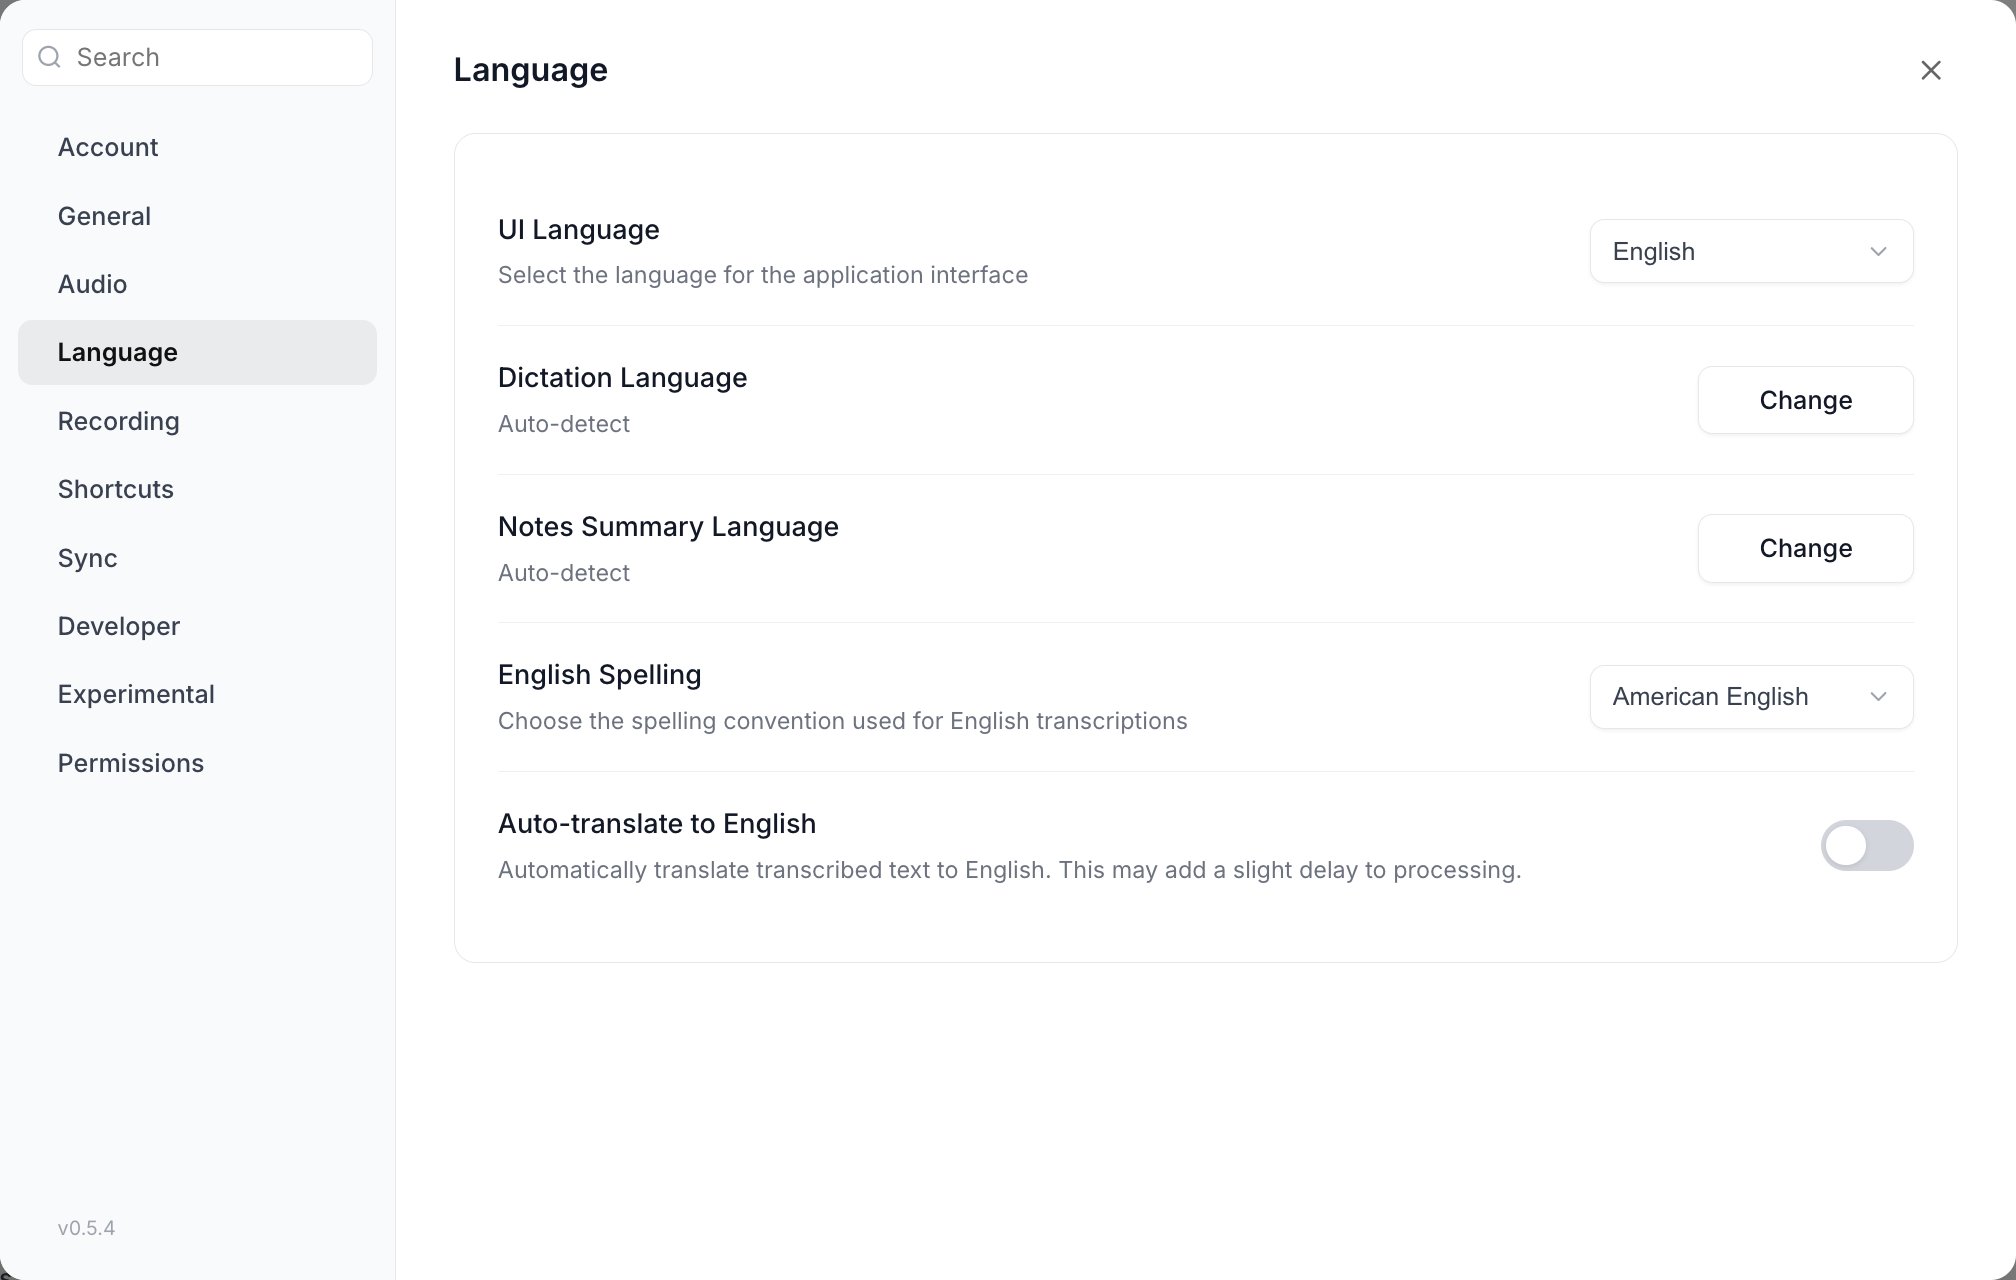Click the 'Auto-detect' text under Dictation Language

[564, 424]
